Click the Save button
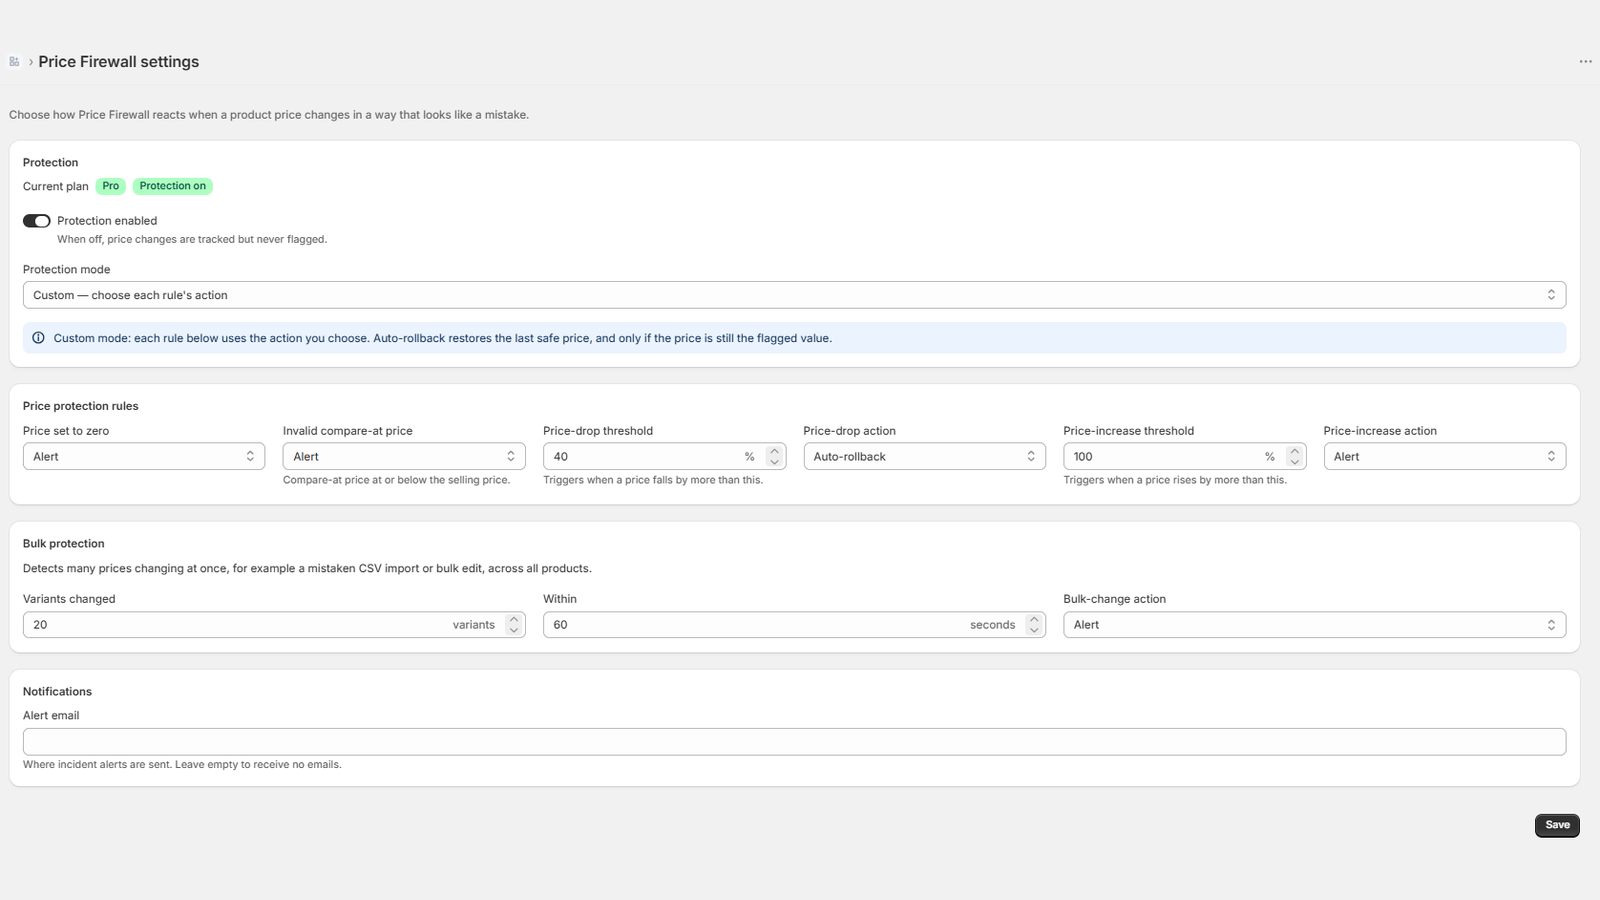Screen dimensions: 1600x900 tap(1557, 825)
